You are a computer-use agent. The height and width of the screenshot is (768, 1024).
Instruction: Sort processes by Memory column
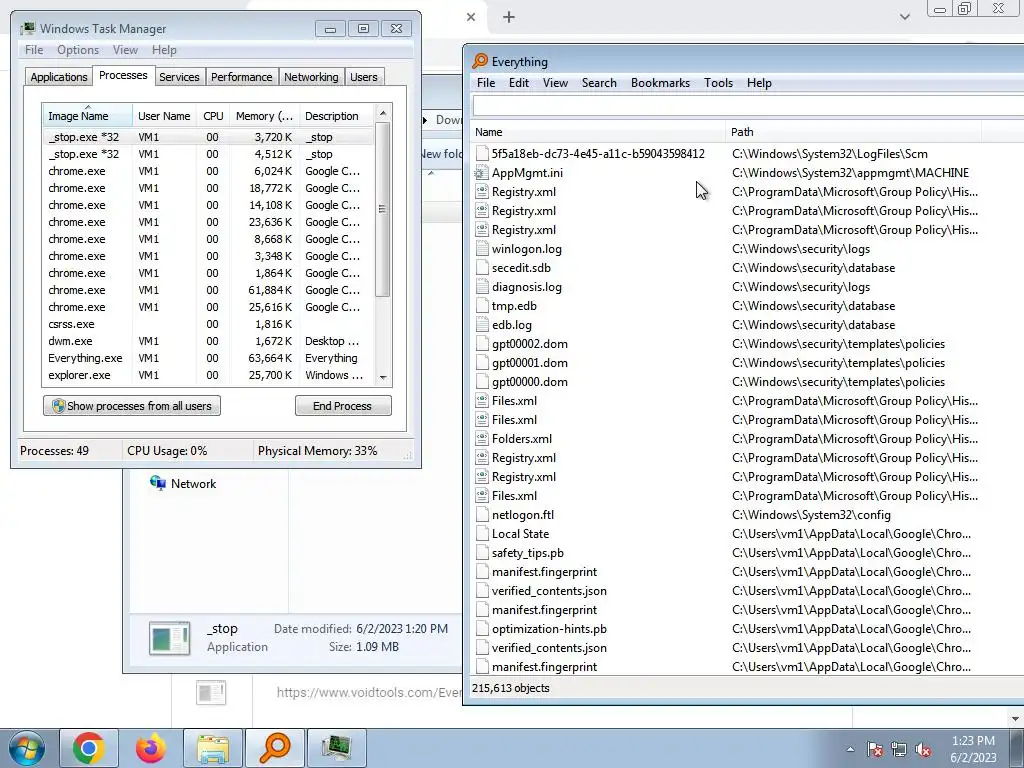264,116
